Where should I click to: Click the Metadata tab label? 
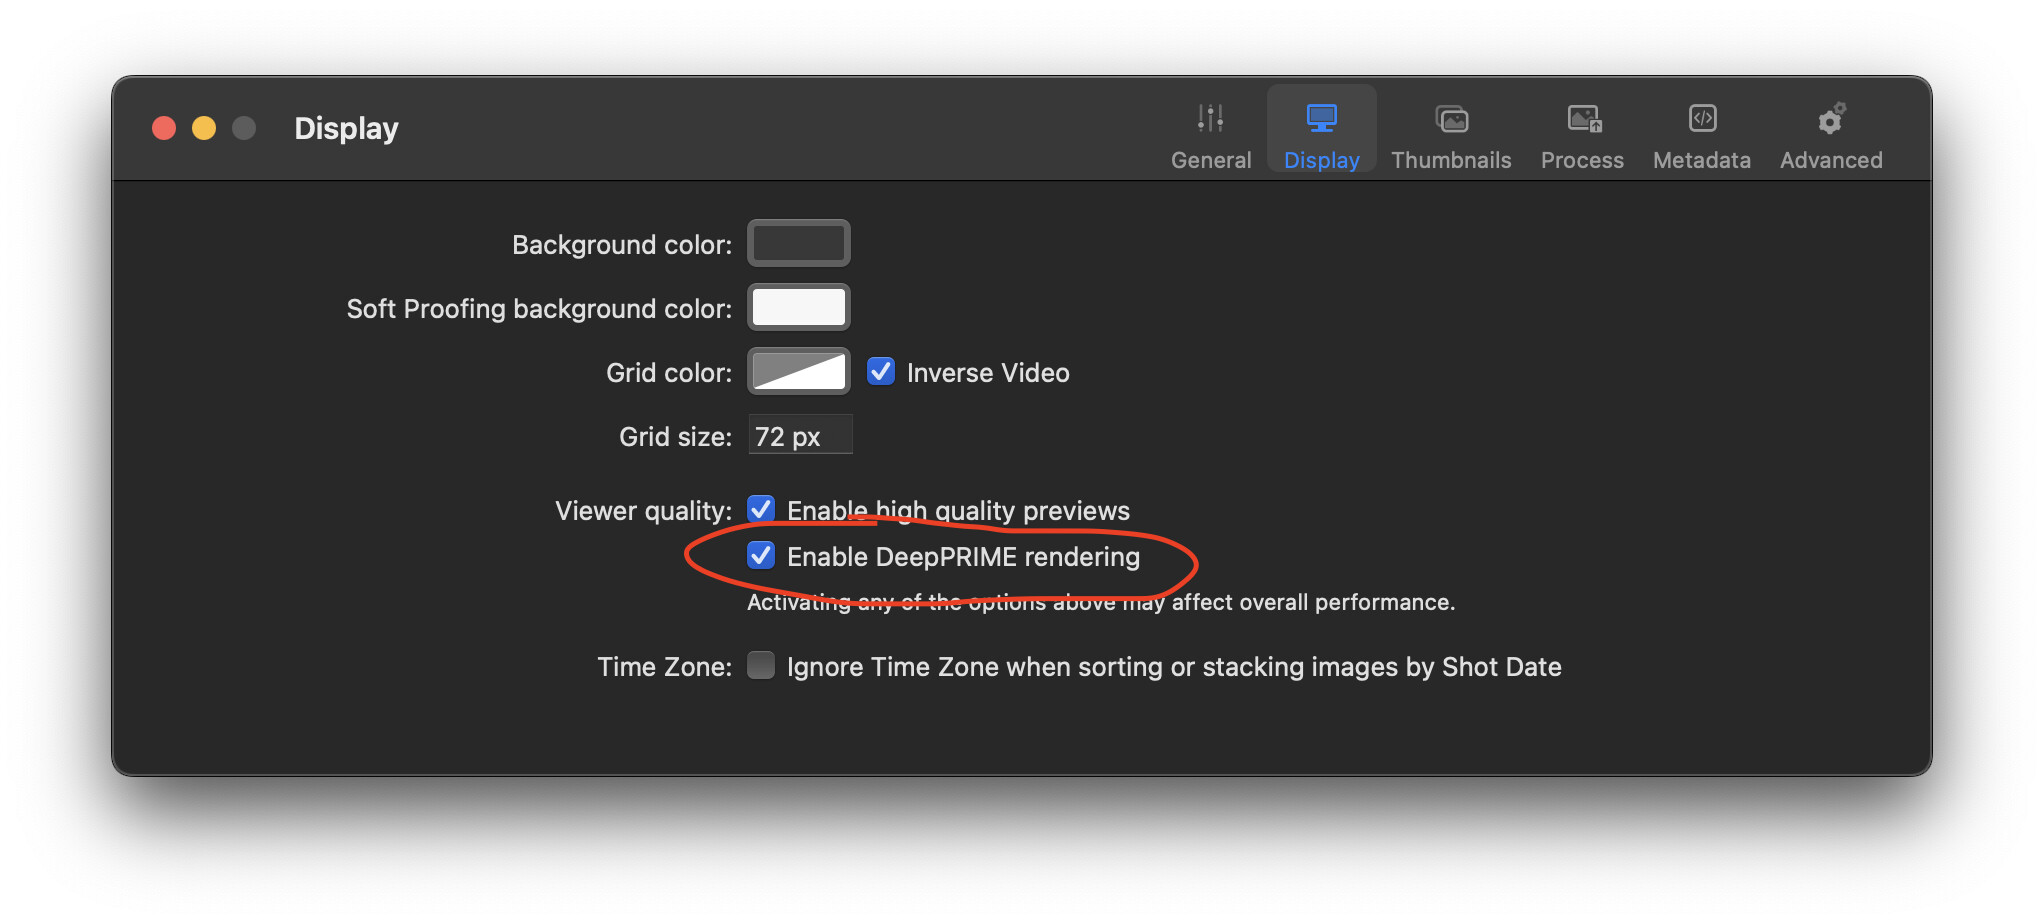click(x=1702, y=160)
